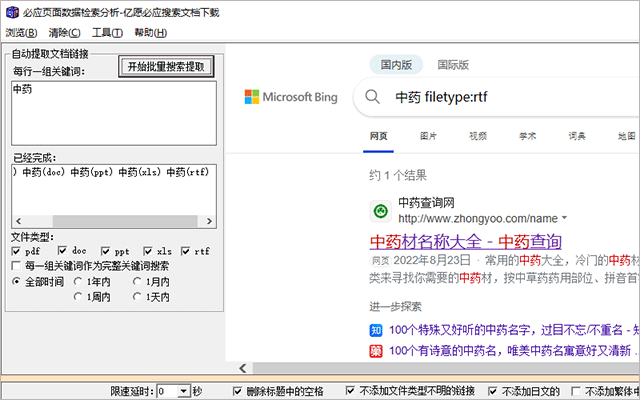Select the 词典 results tab
640x400 pixels.
(577, 136)
